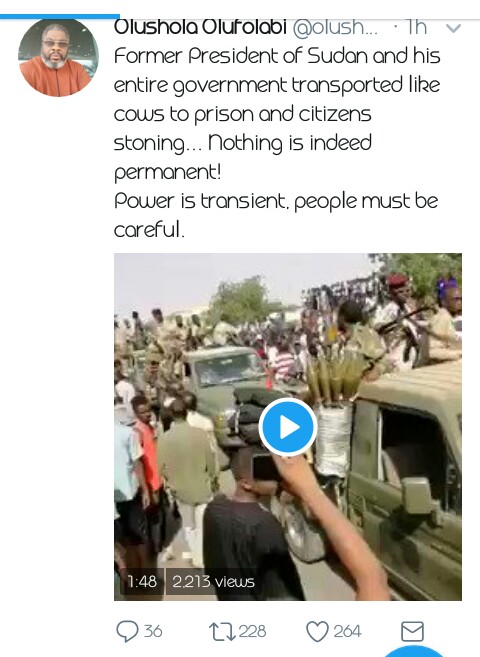View the 264 likes count

click(x=347, y=631)
